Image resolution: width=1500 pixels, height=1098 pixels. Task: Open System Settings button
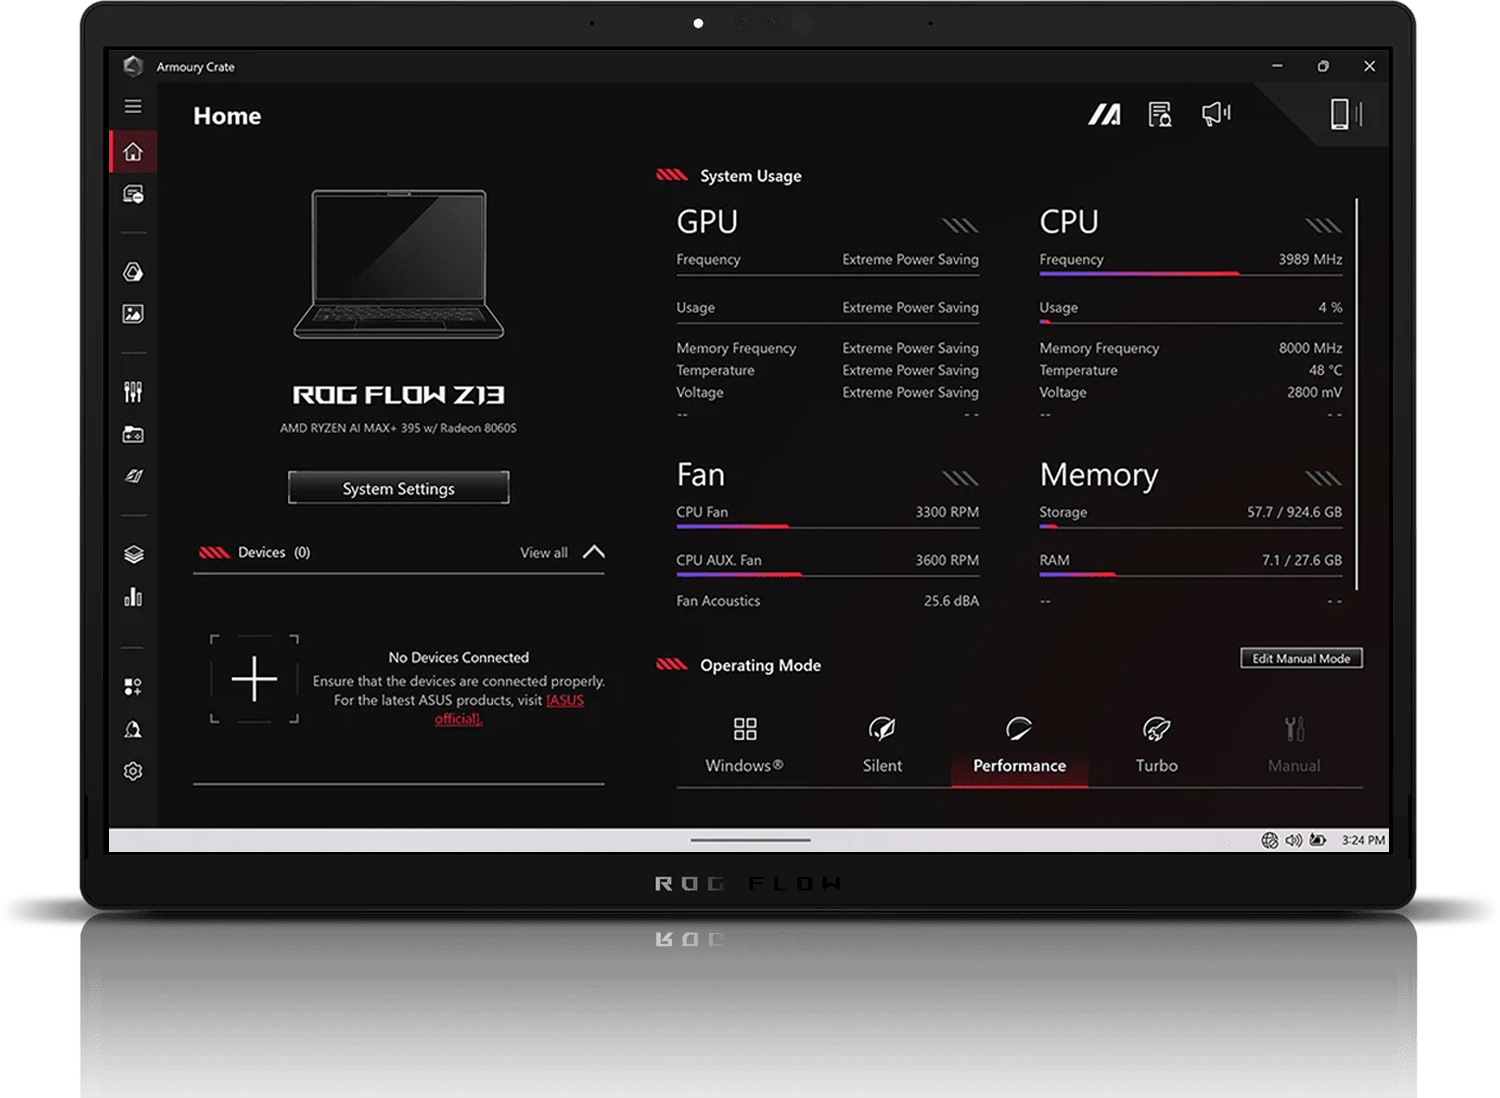[x=399, y=488]
